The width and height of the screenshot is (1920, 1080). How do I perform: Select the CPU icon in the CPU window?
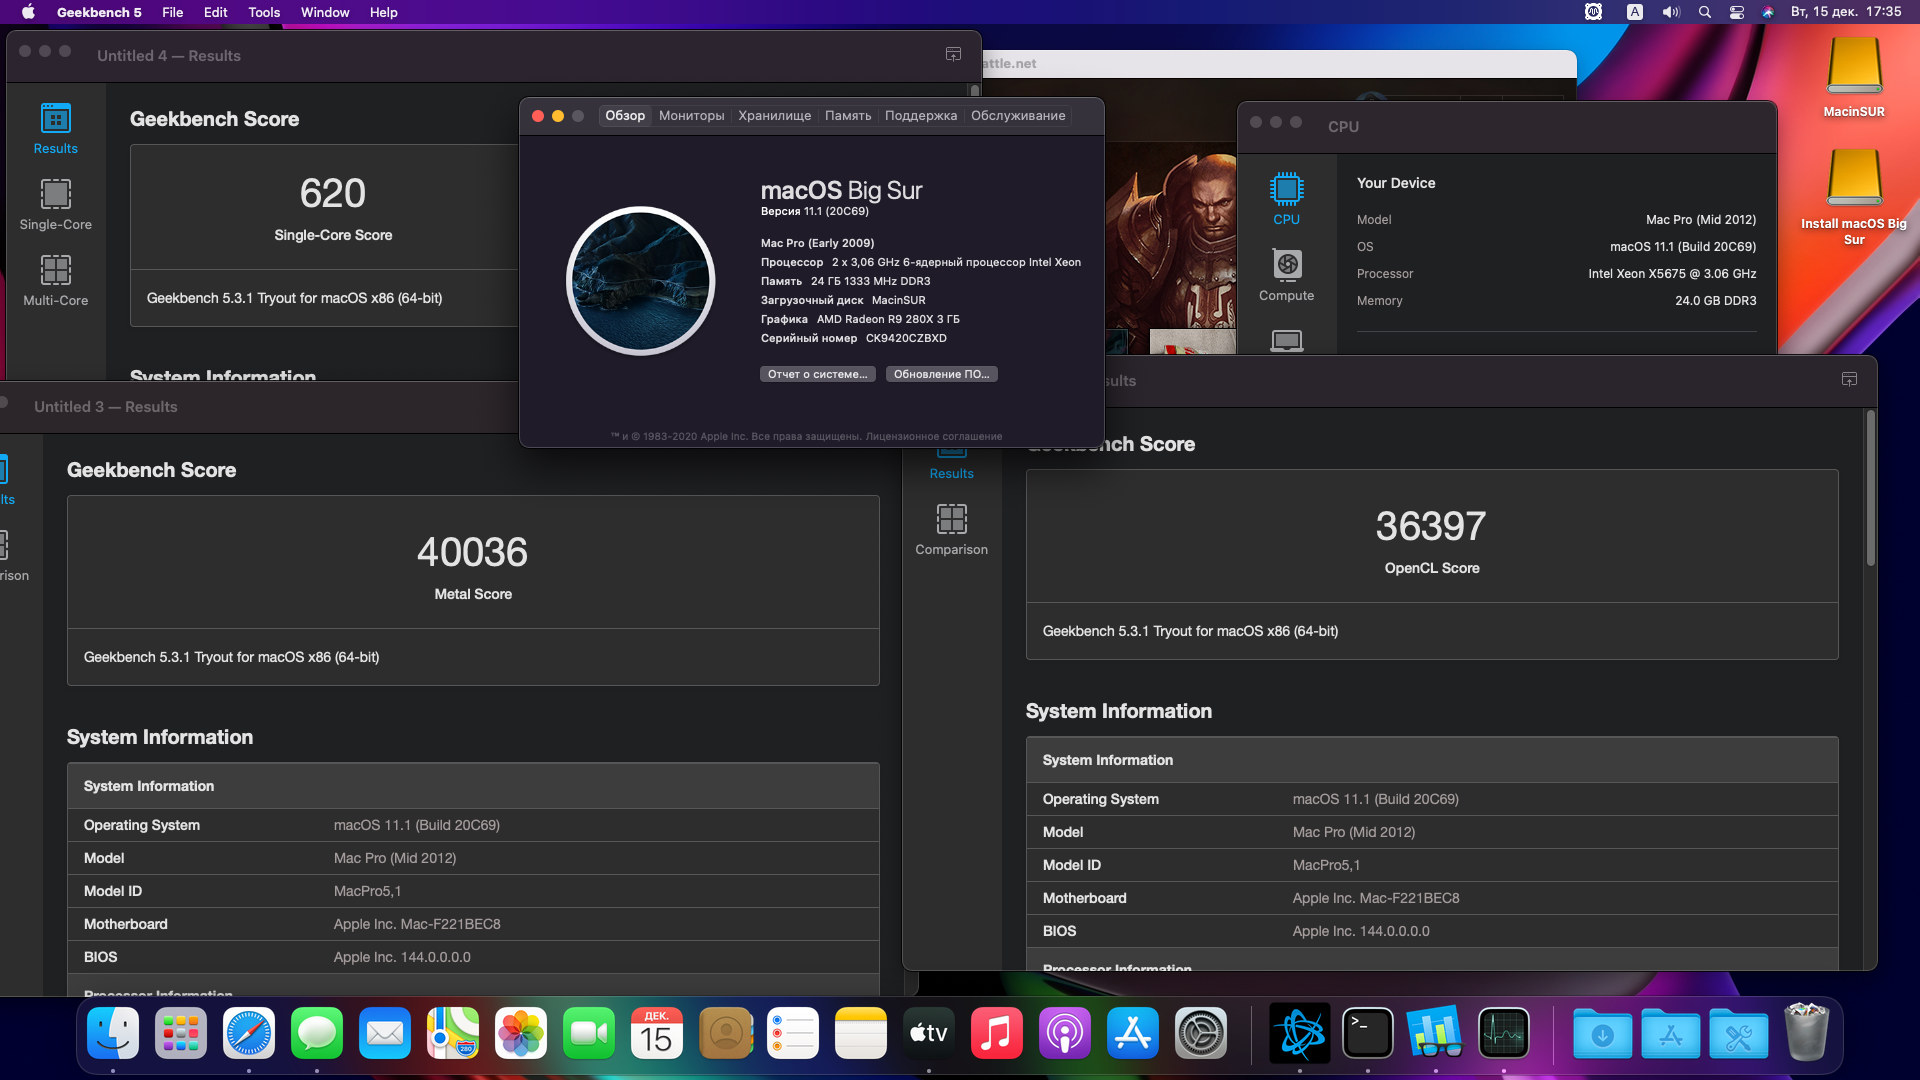[x=1286, y=190]
